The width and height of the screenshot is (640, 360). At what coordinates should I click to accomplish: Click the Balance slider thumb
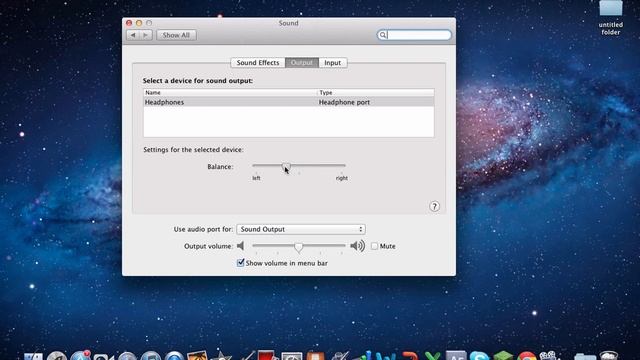pyautogui.click(x=286, y=166)
